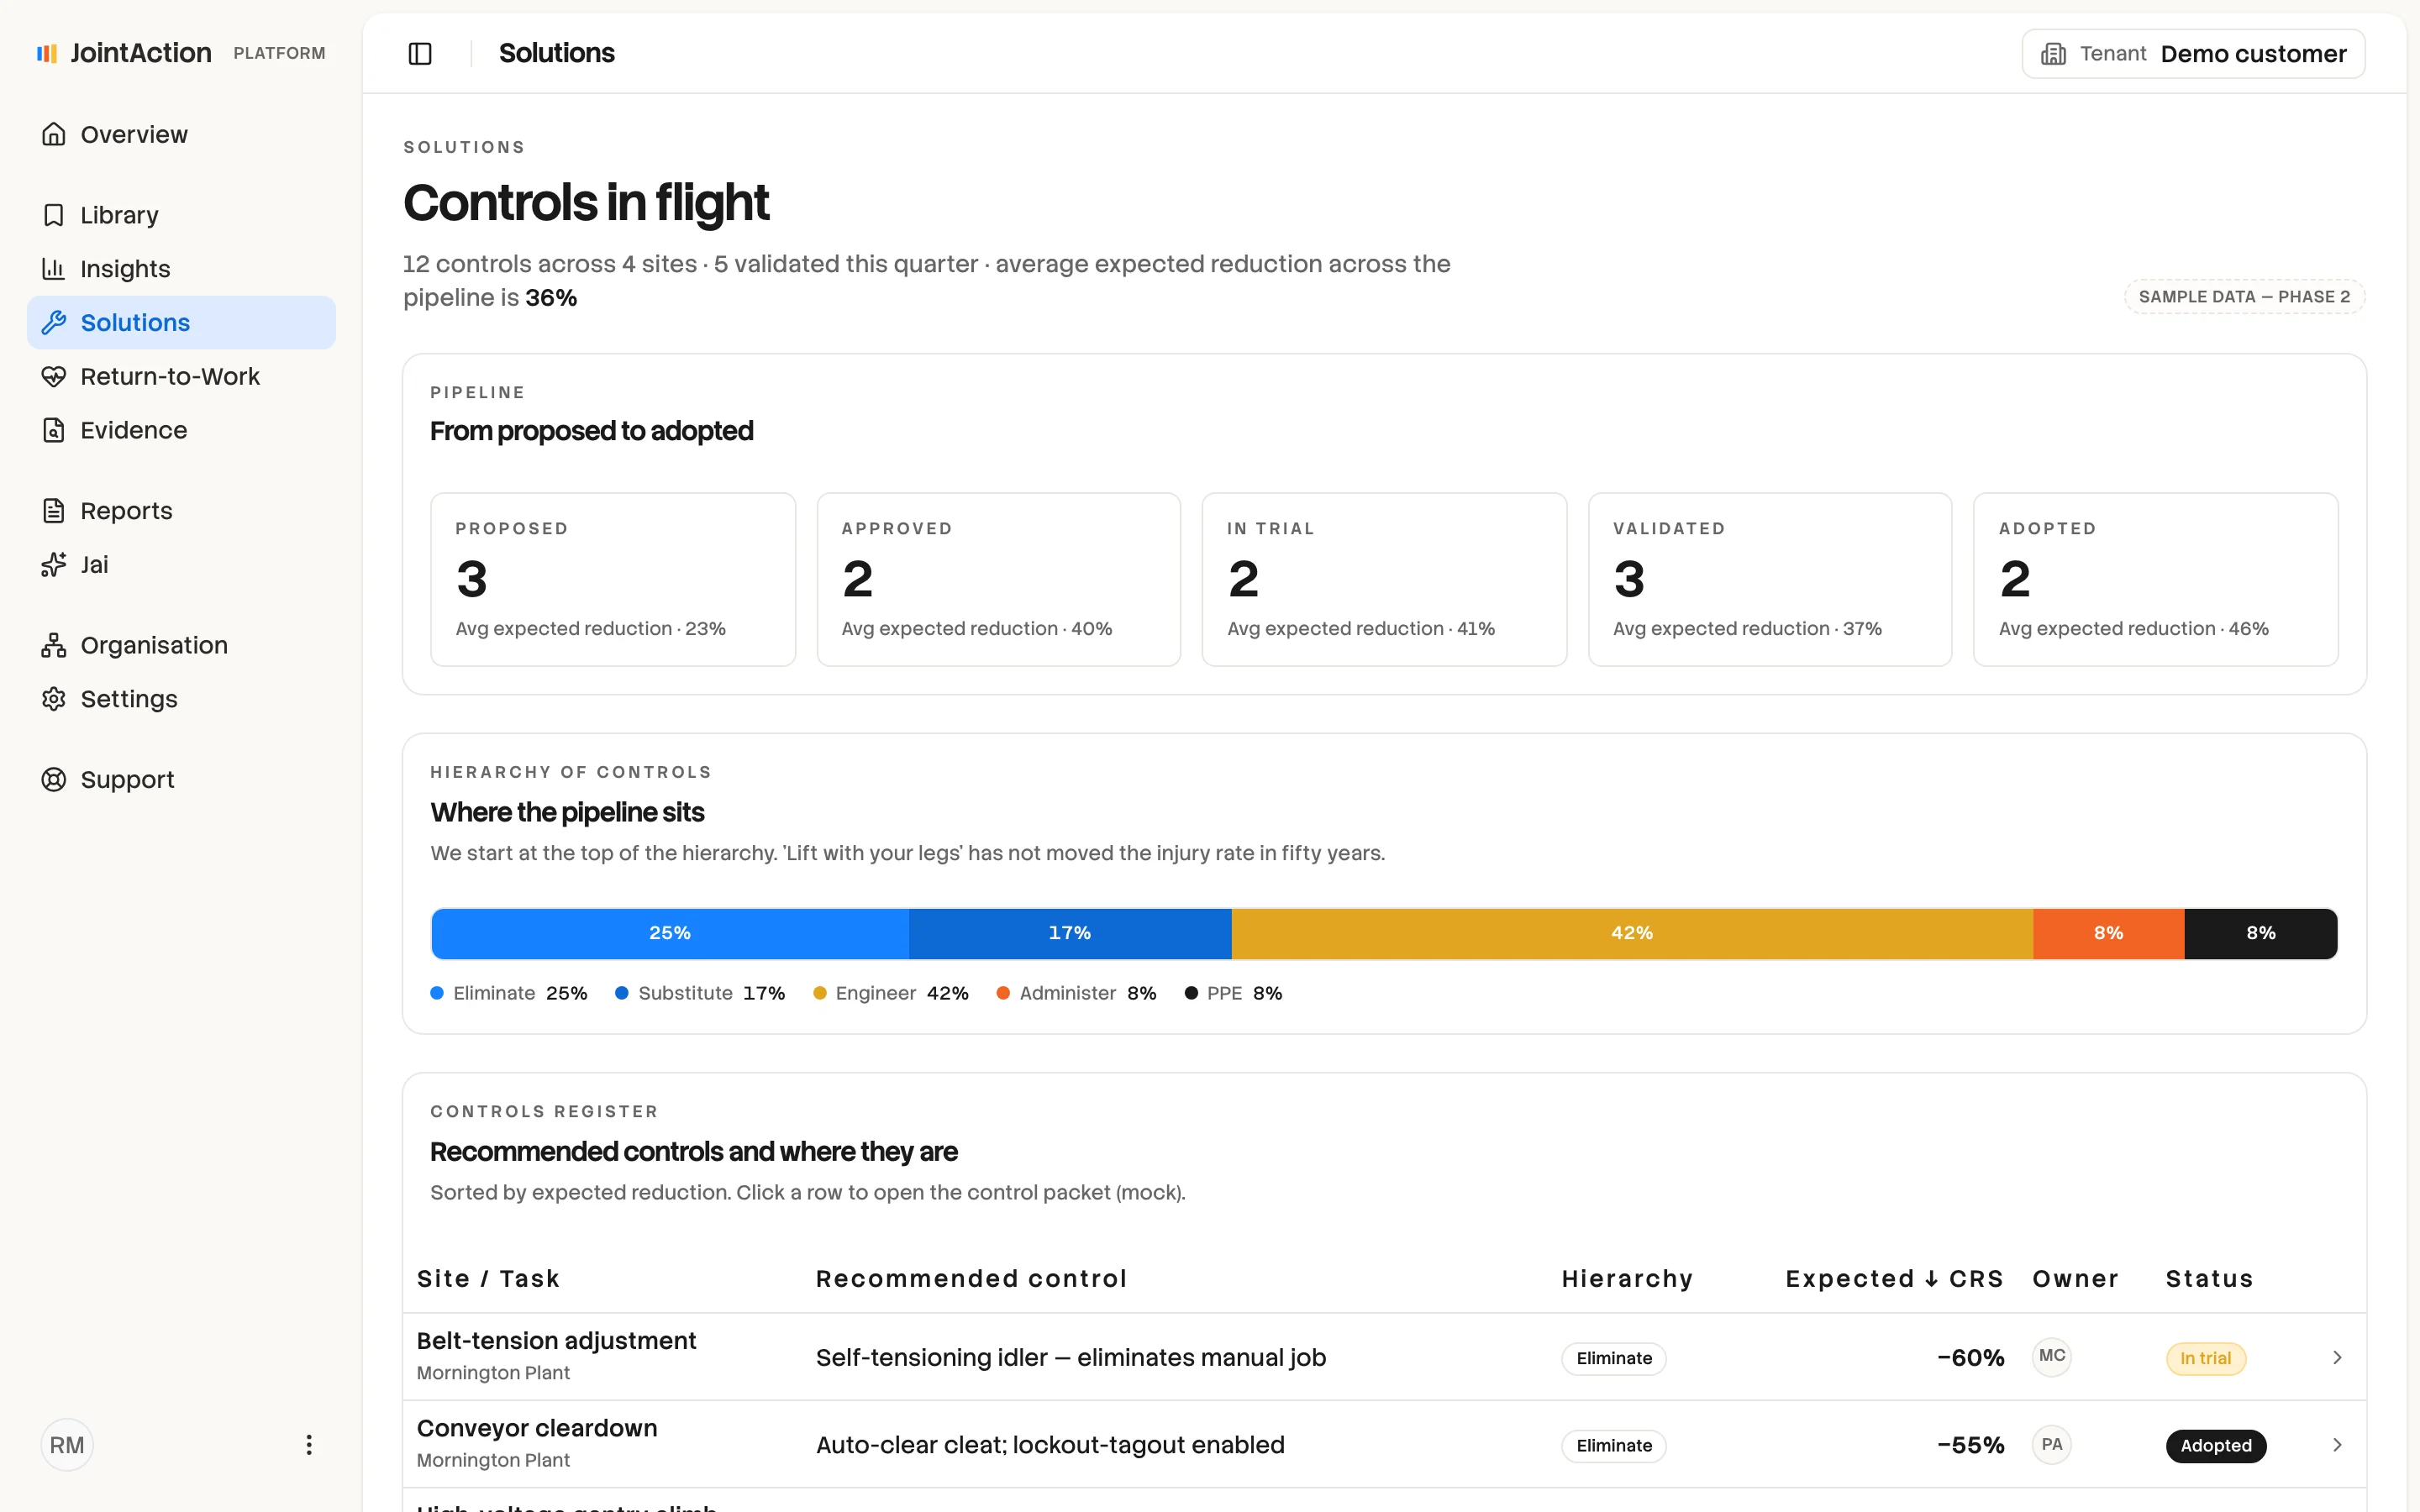Click the Hierarchy column header
This screenshot has width=2420, height=1512.
tap(1627, 1279)
